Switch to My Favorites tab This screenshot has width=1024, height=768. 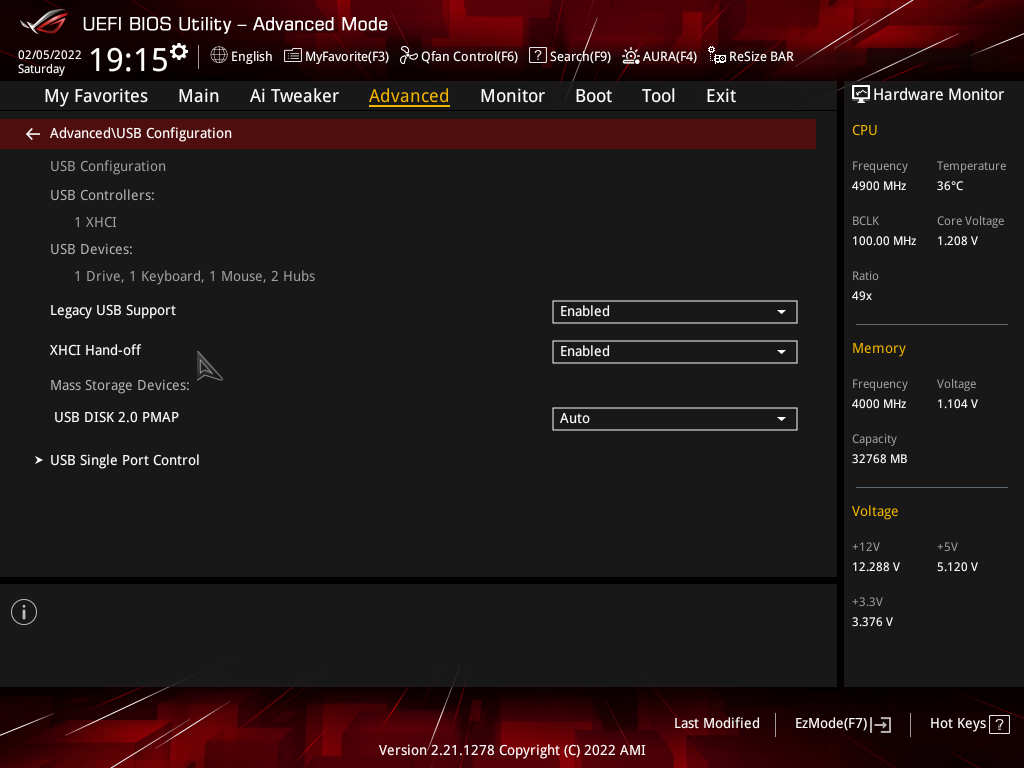point(96,96)
